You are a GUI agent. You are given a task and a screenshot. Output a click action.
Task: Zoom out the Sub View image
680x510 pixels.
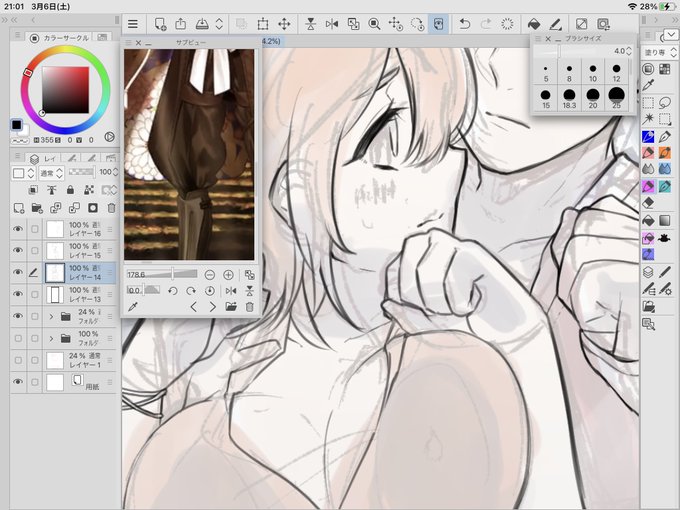209,275
